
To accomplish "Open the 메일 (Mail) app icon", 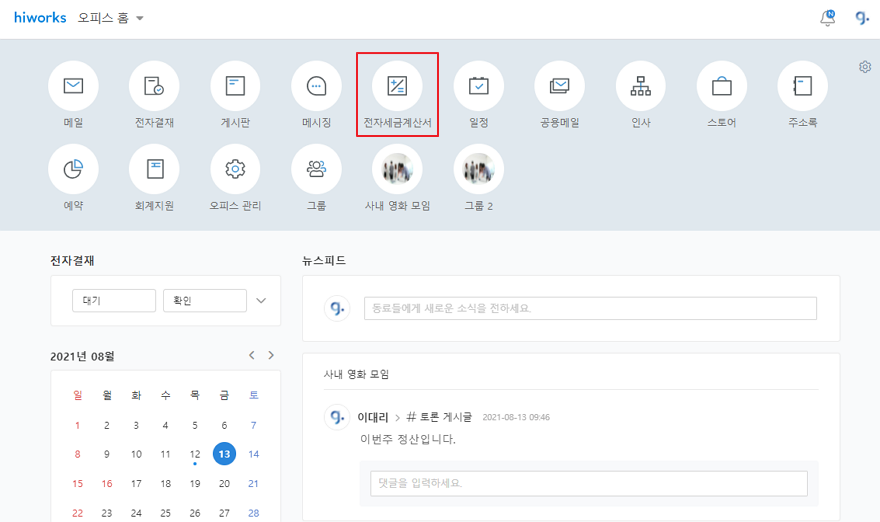I will tap(73, 86).
